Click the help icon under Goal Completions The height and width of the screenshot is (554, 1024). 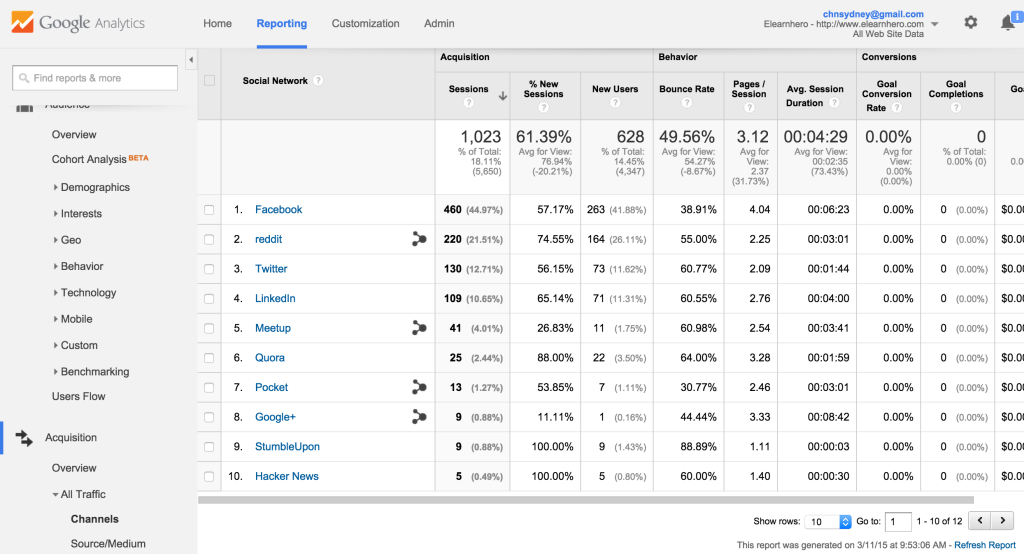955,107
